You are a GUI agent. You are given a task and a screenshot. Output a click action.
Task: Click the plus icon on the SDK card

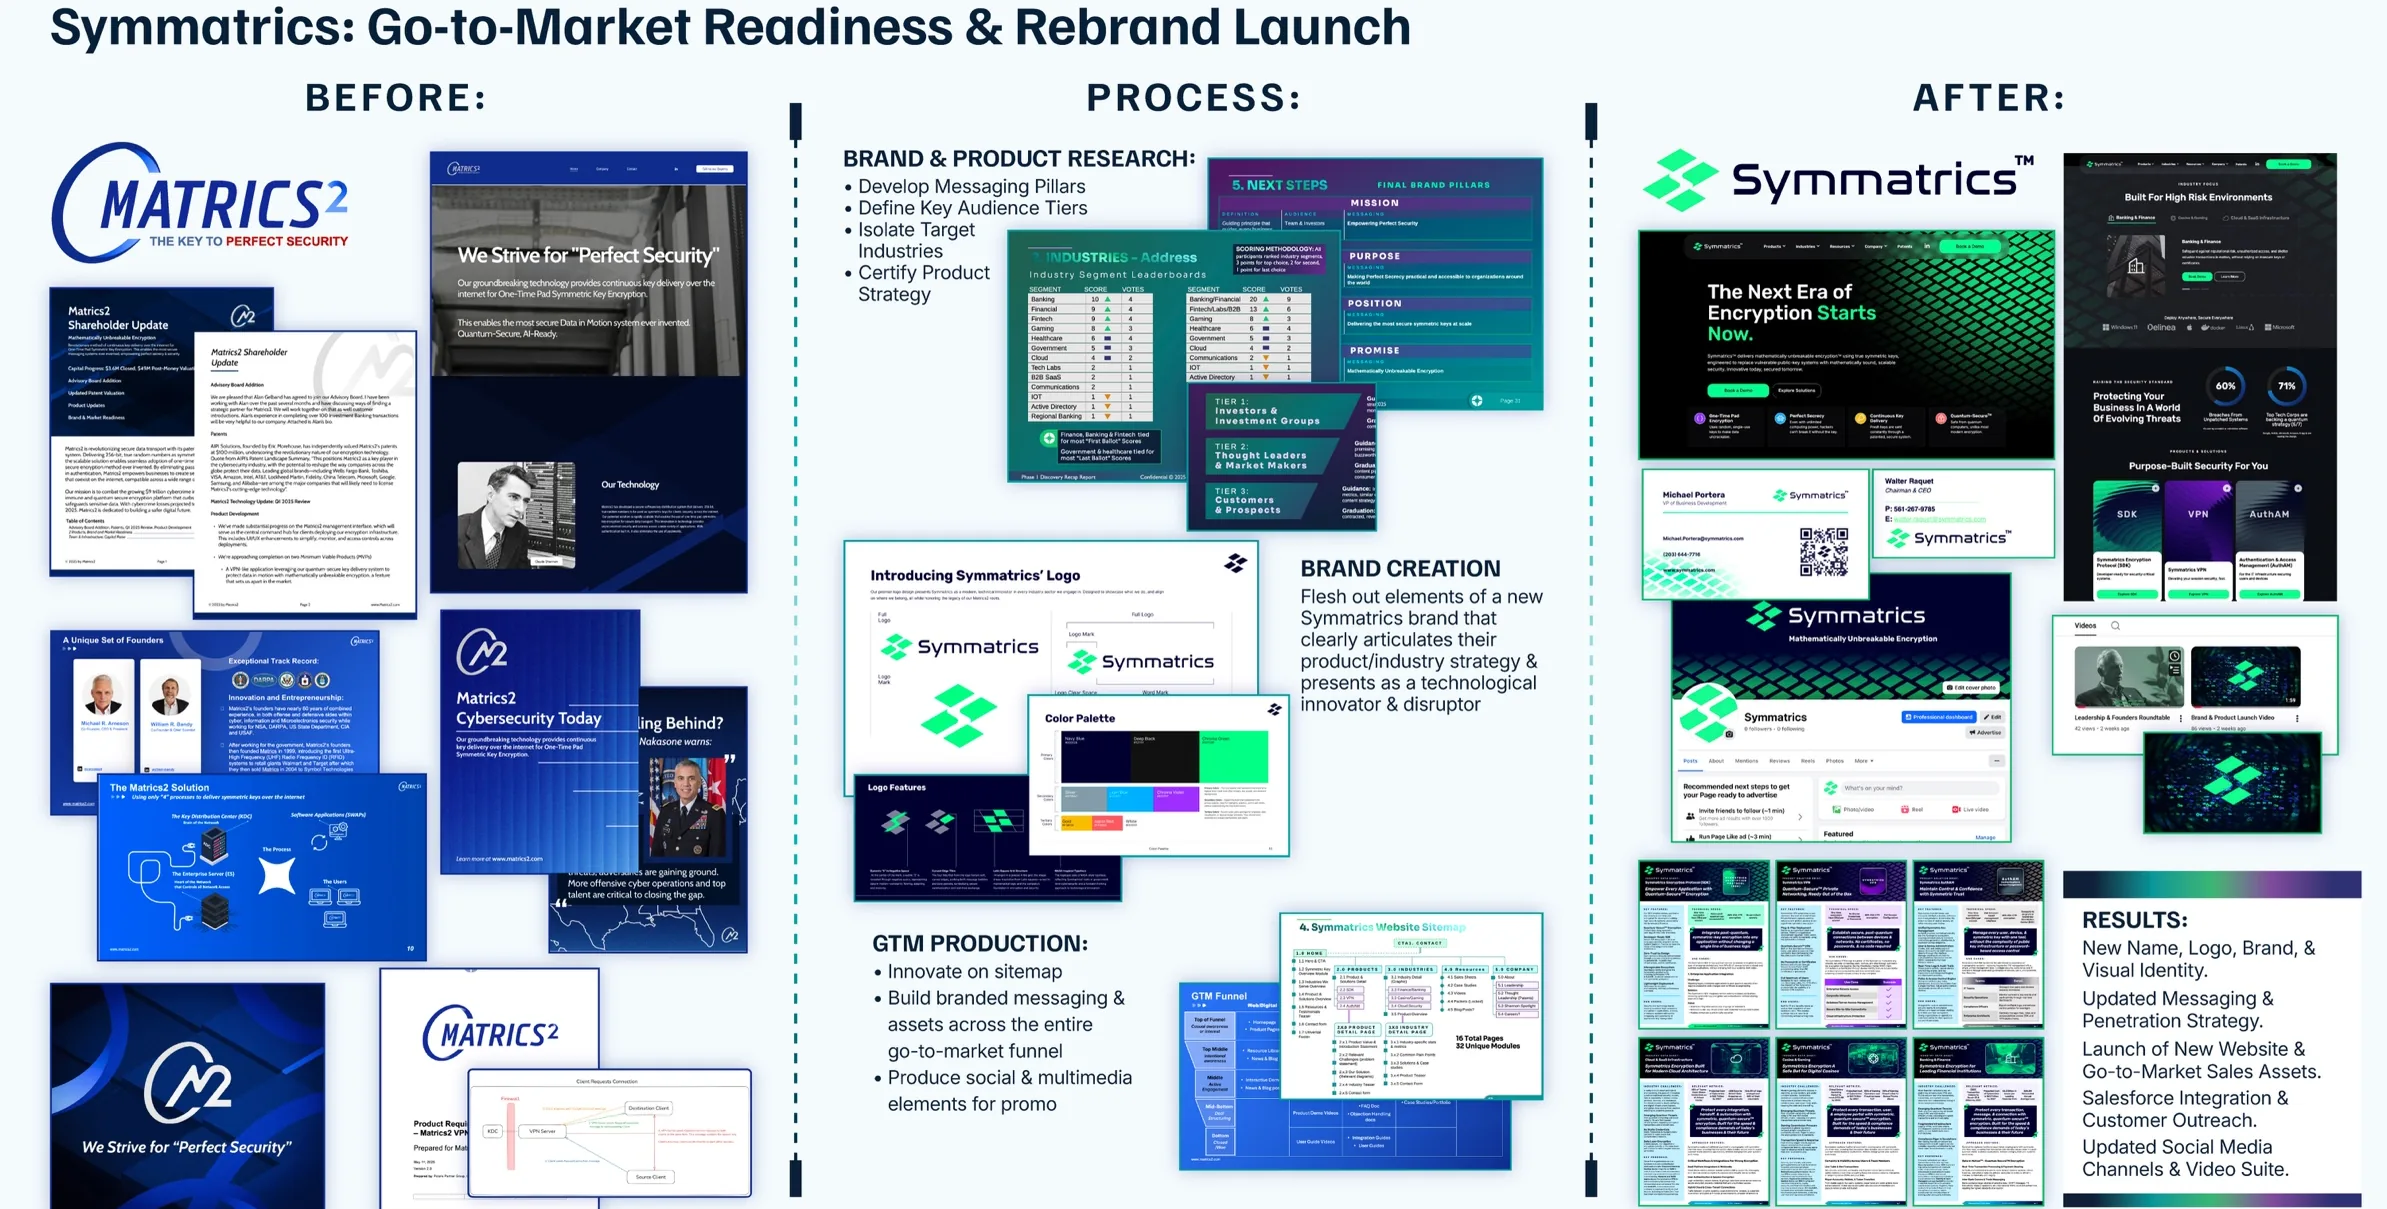tap(2156, 488)
